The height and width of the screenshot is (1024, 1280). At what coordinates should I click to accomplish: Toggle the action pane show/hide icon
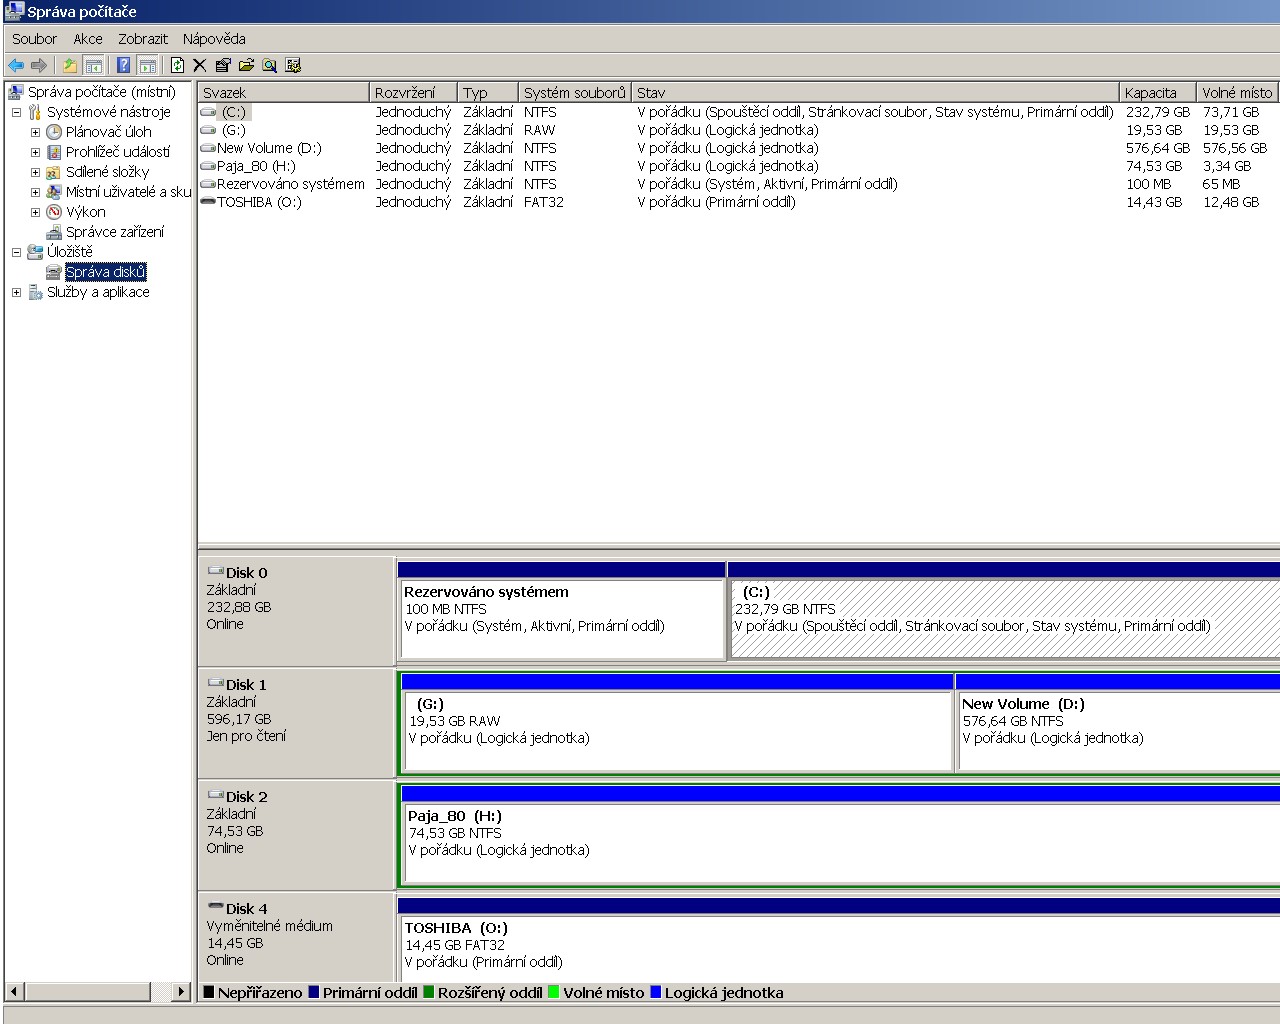pyautogui.click(x=147, y=66)
